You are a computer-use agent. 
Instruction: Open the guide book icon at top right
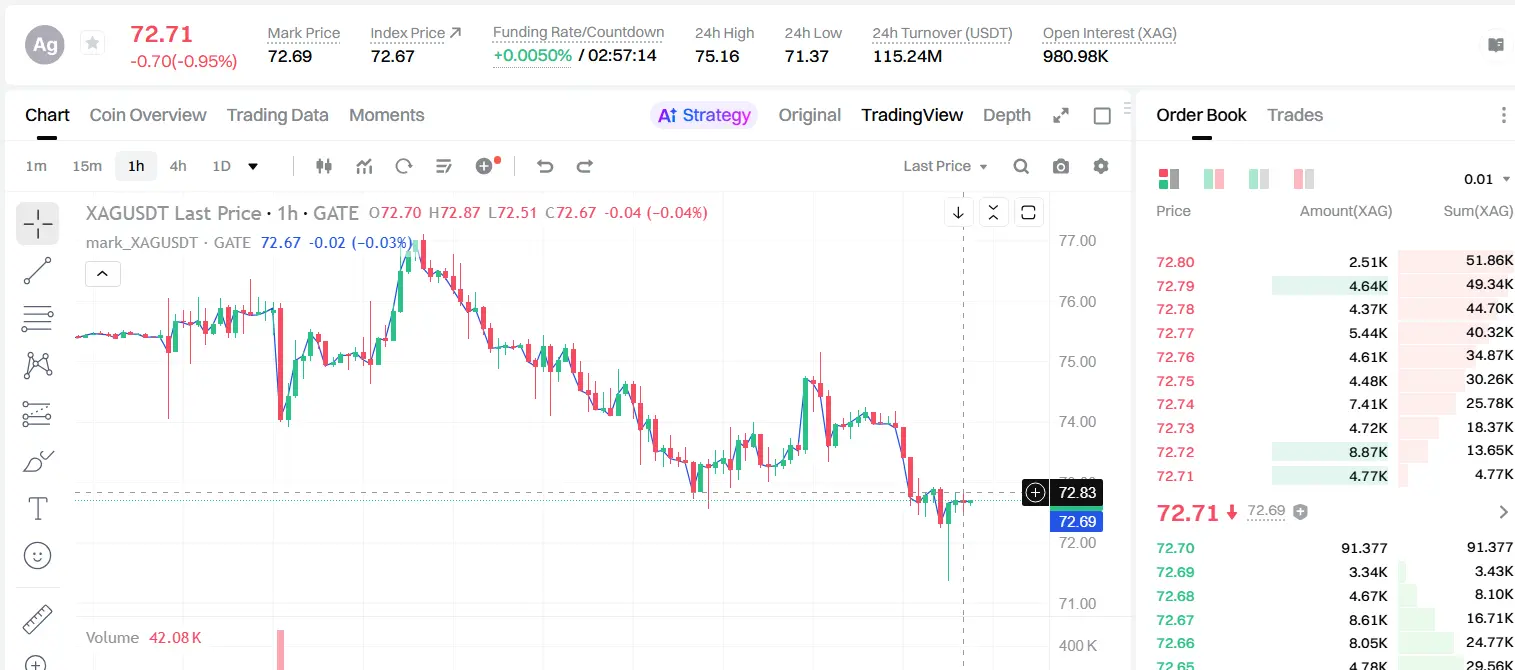(1496, 45)
